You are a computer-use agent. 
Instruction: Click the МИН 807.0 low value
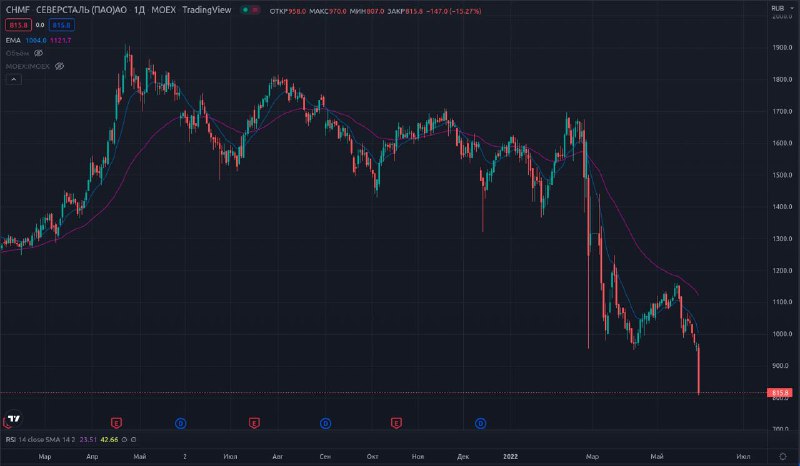point(367,11)
